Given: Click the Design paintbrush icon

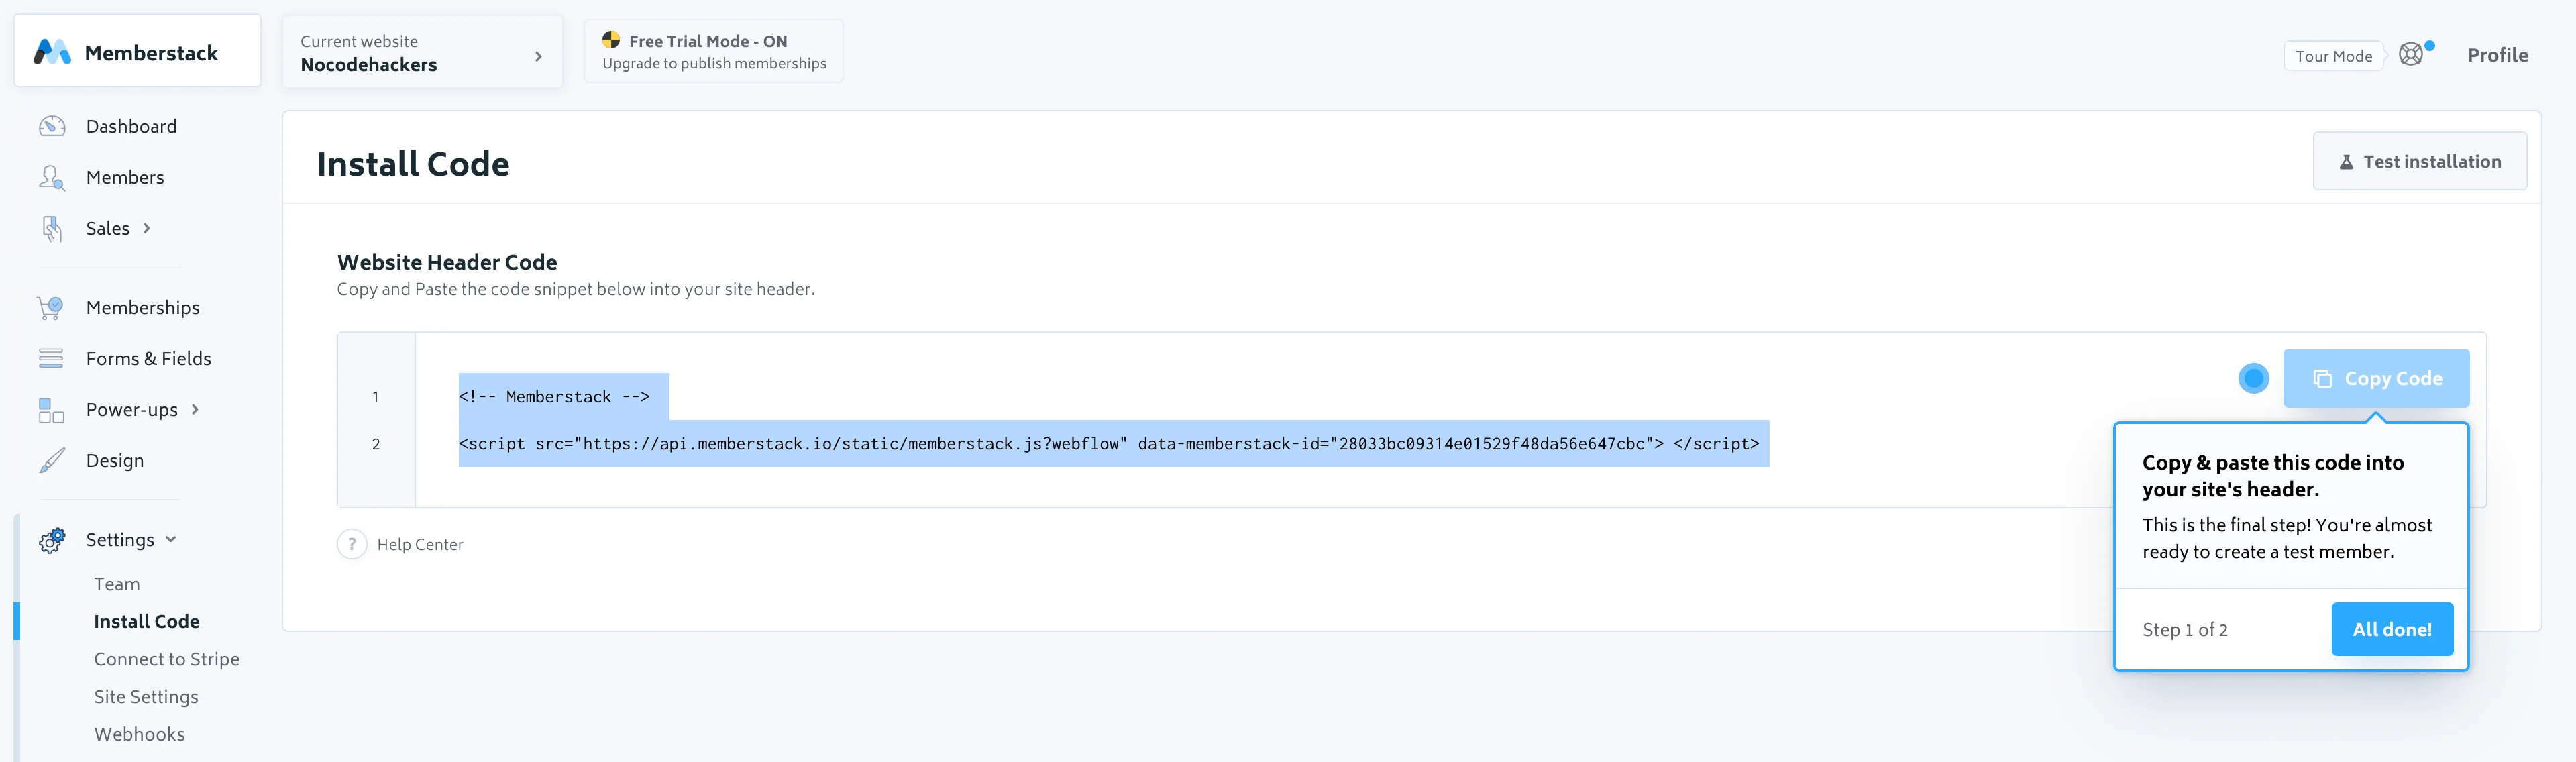Looking at the screenshot, I should (x=52, y=461).
